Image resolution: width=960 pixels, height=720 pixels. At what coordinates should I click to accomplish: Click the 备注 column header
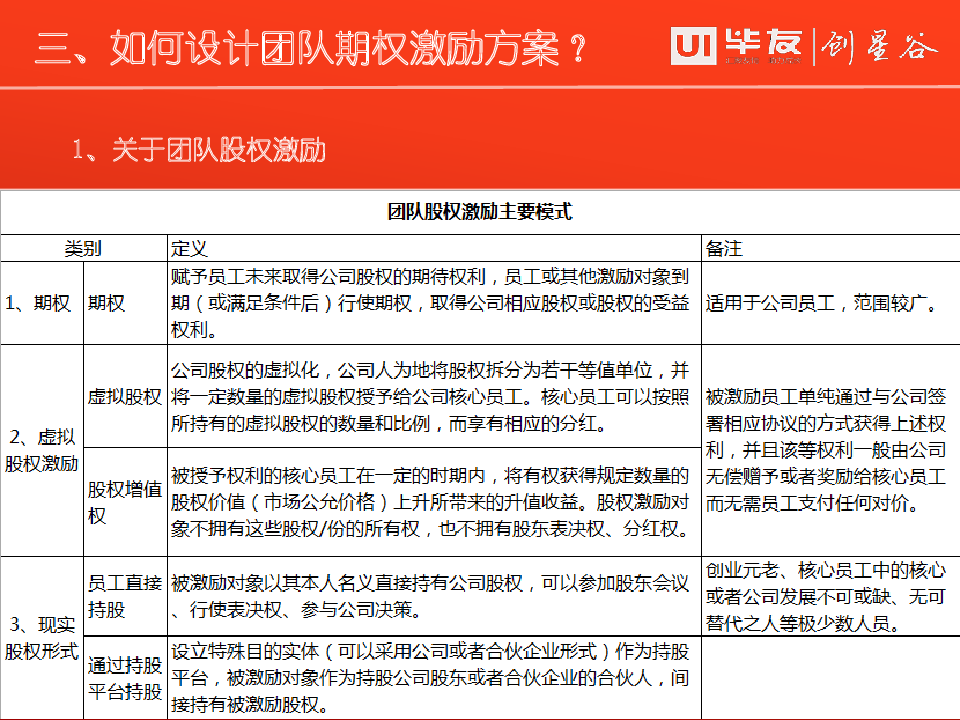(724, 248)
